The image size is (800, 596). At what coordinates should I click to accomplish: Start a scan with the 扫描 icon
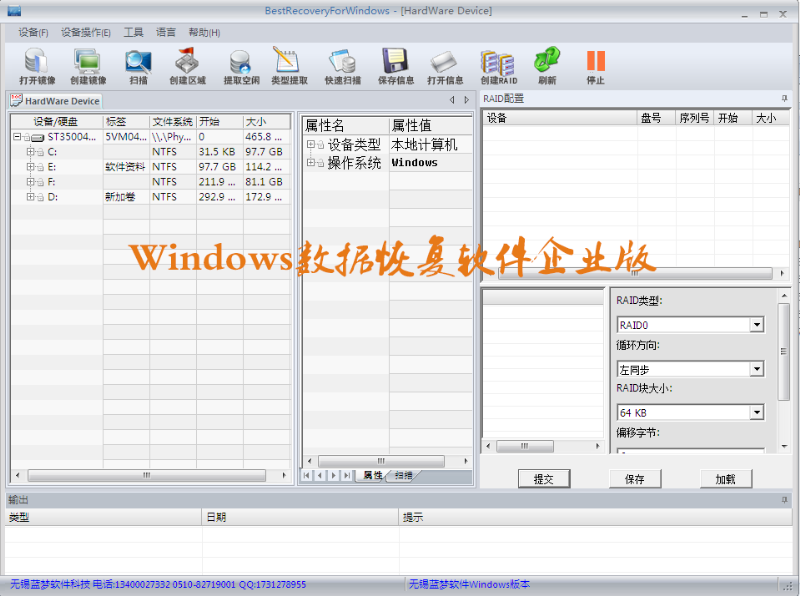coord(138,65)
